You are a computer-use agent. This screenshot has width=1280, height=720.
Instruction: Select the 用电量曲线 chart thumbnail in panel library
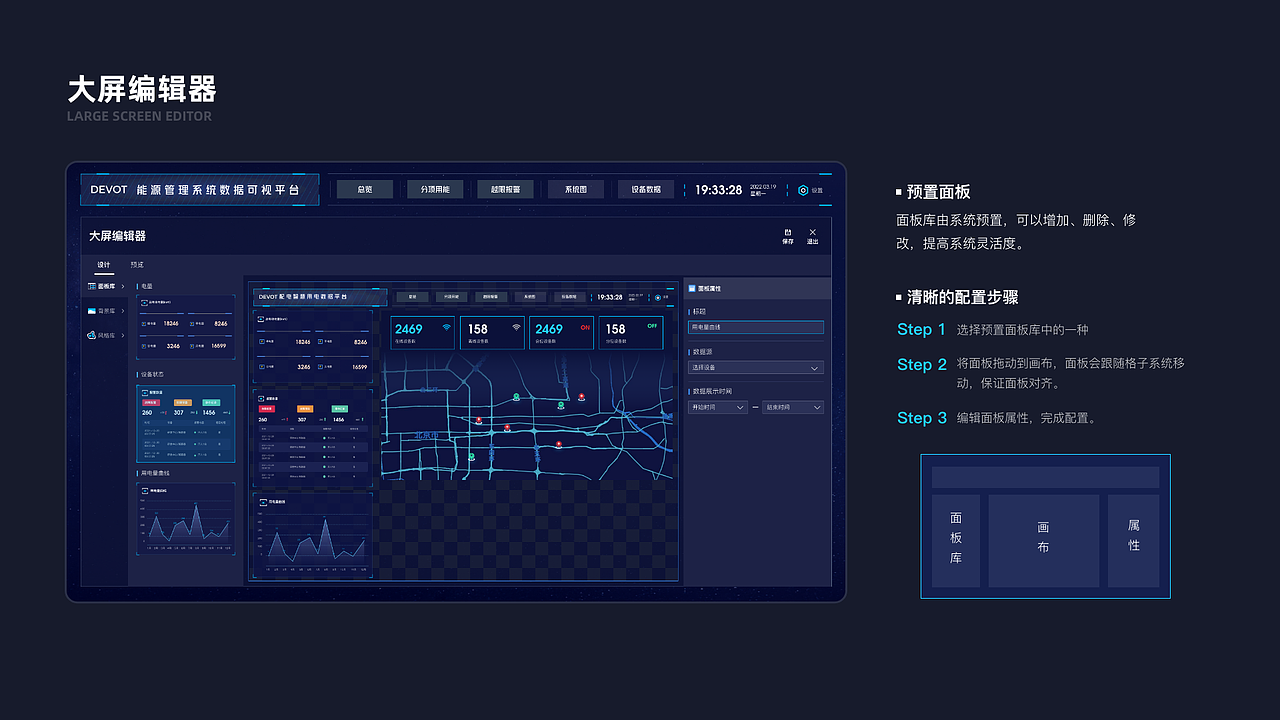pos(186,518)
